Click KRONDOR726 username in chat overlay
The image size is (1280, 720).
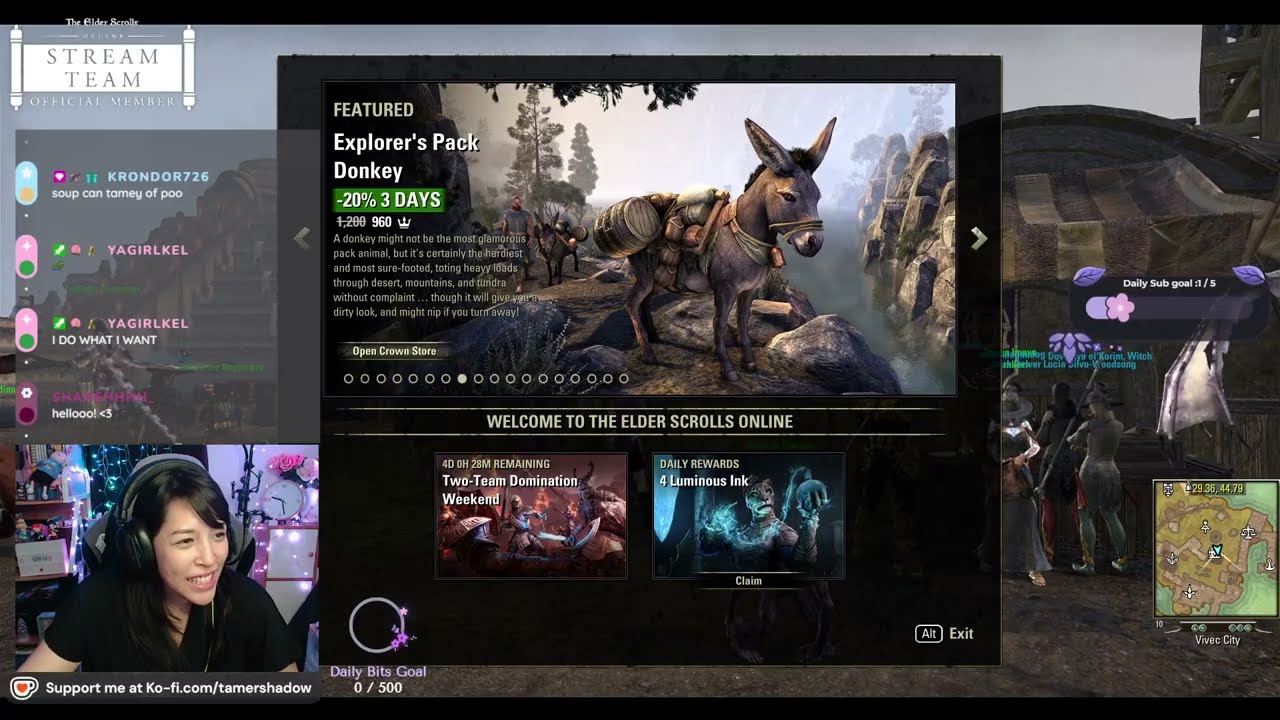coord(158,177)
